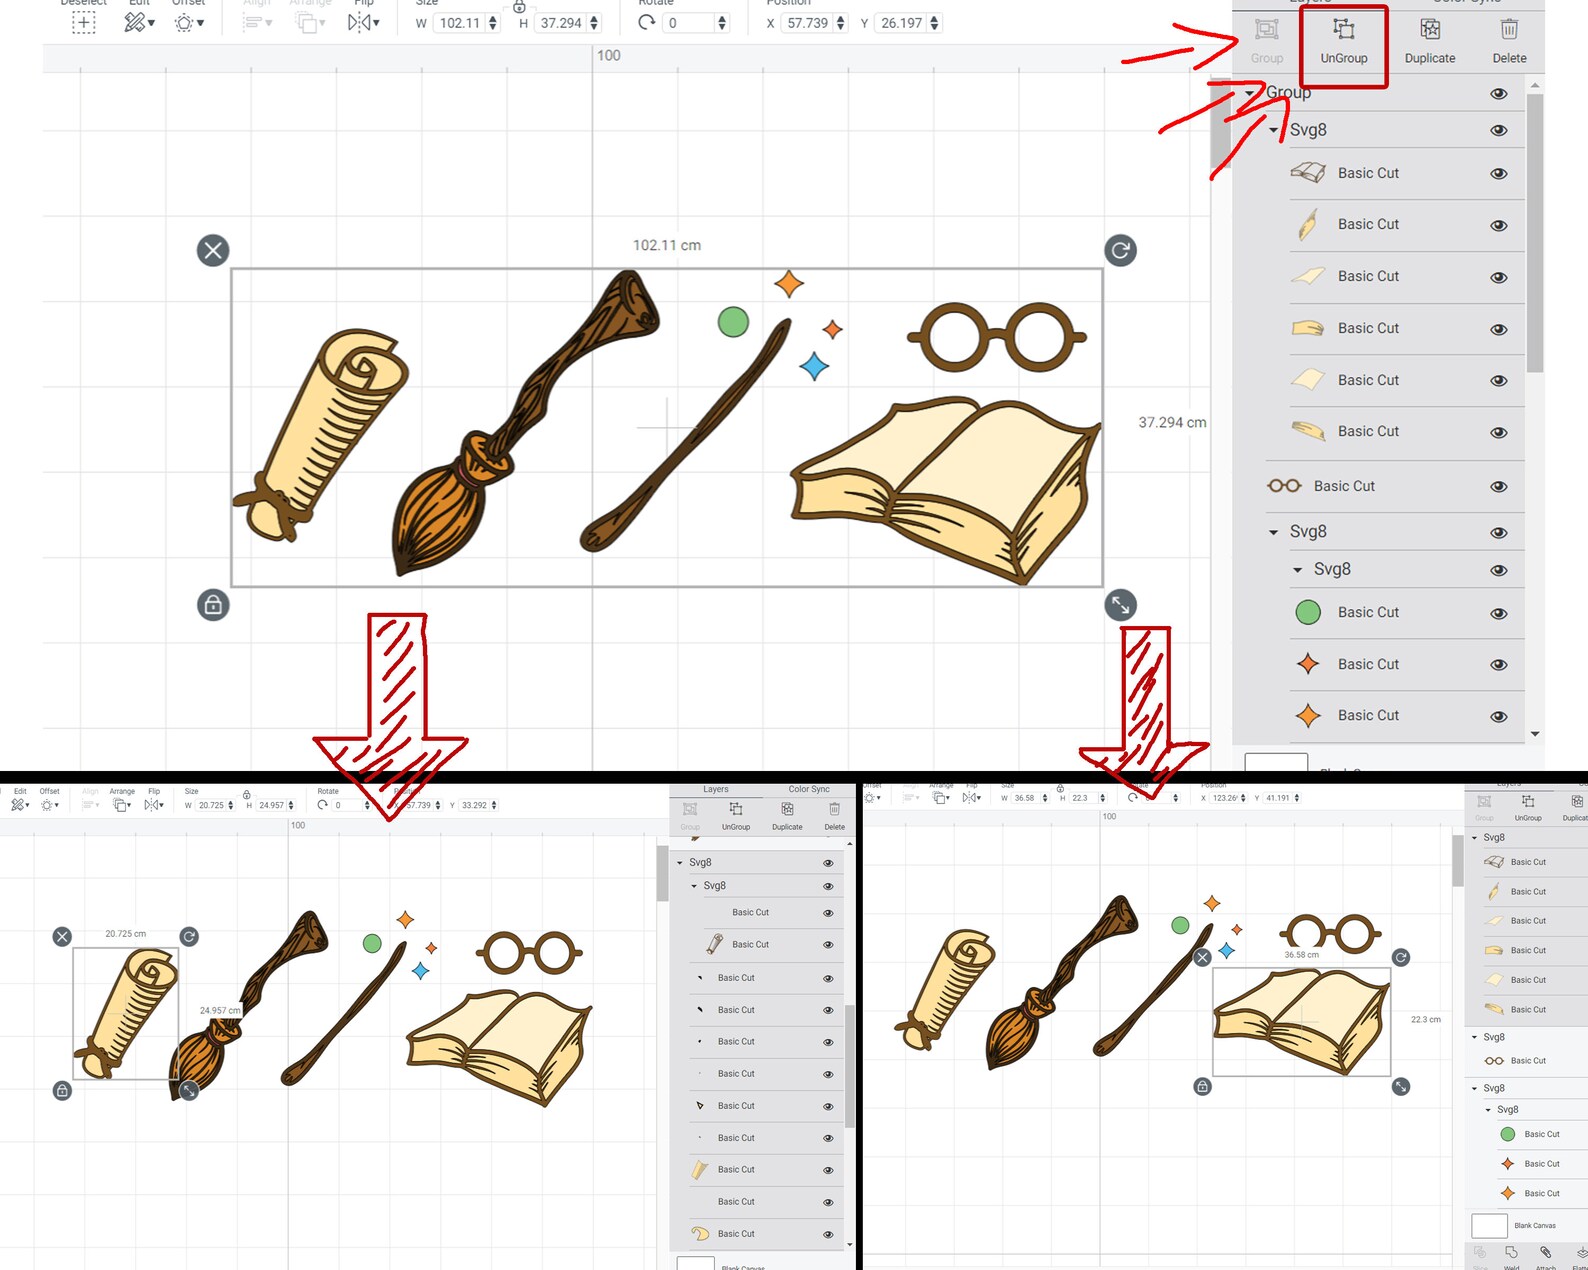Collapse the Svg8 directly under Group, top panel
Image resolution: width=1588 pixels, height=1270 pixels.
pyautogui.click(x=1273, y=130)
